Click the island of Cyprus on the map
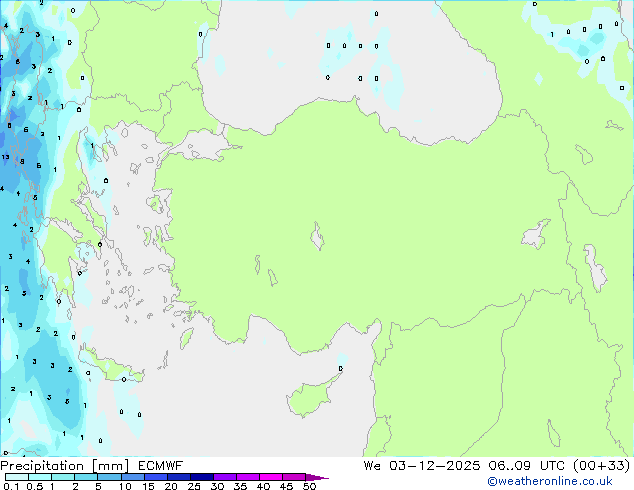 [311, 397]
